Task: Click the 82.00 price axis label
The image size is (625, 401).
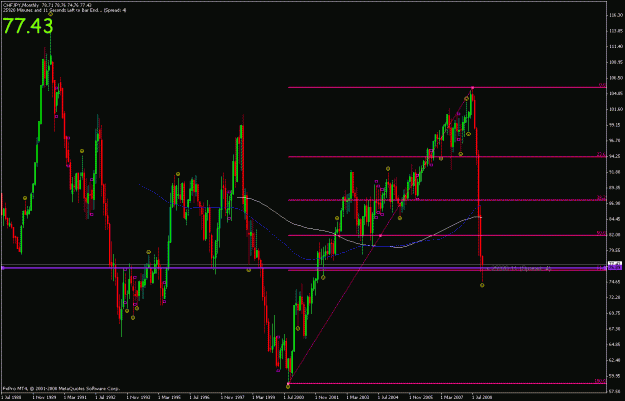Action: pos(616,235)
